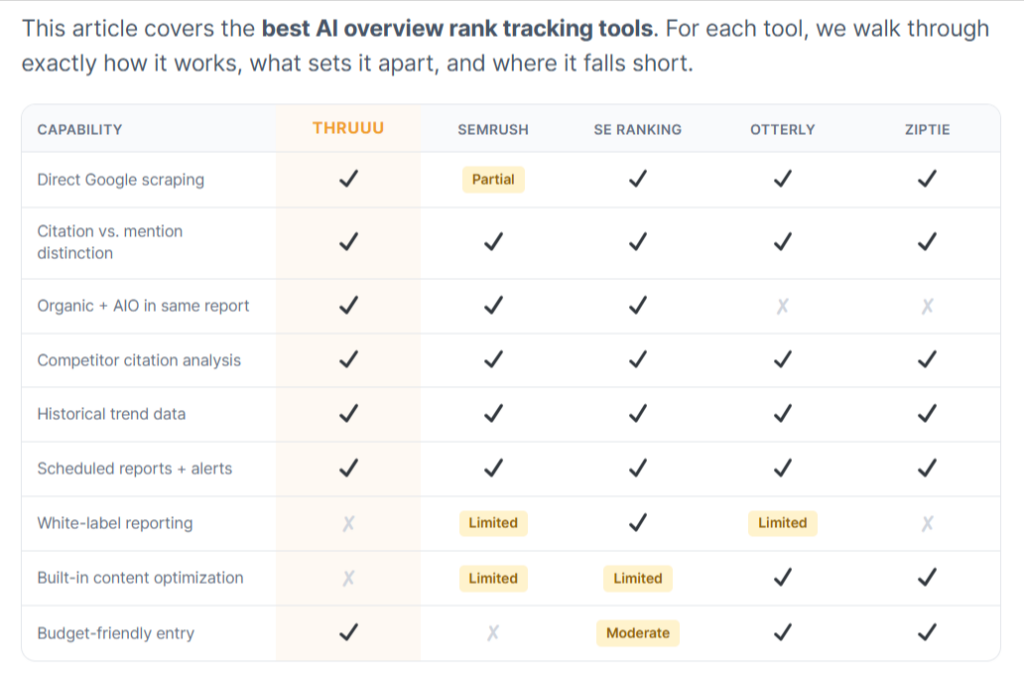This screenshot has width=1024, height=675.
Task: Click Ziptie's checkmark for Budget-friendly entry
Action: point(927,632)
